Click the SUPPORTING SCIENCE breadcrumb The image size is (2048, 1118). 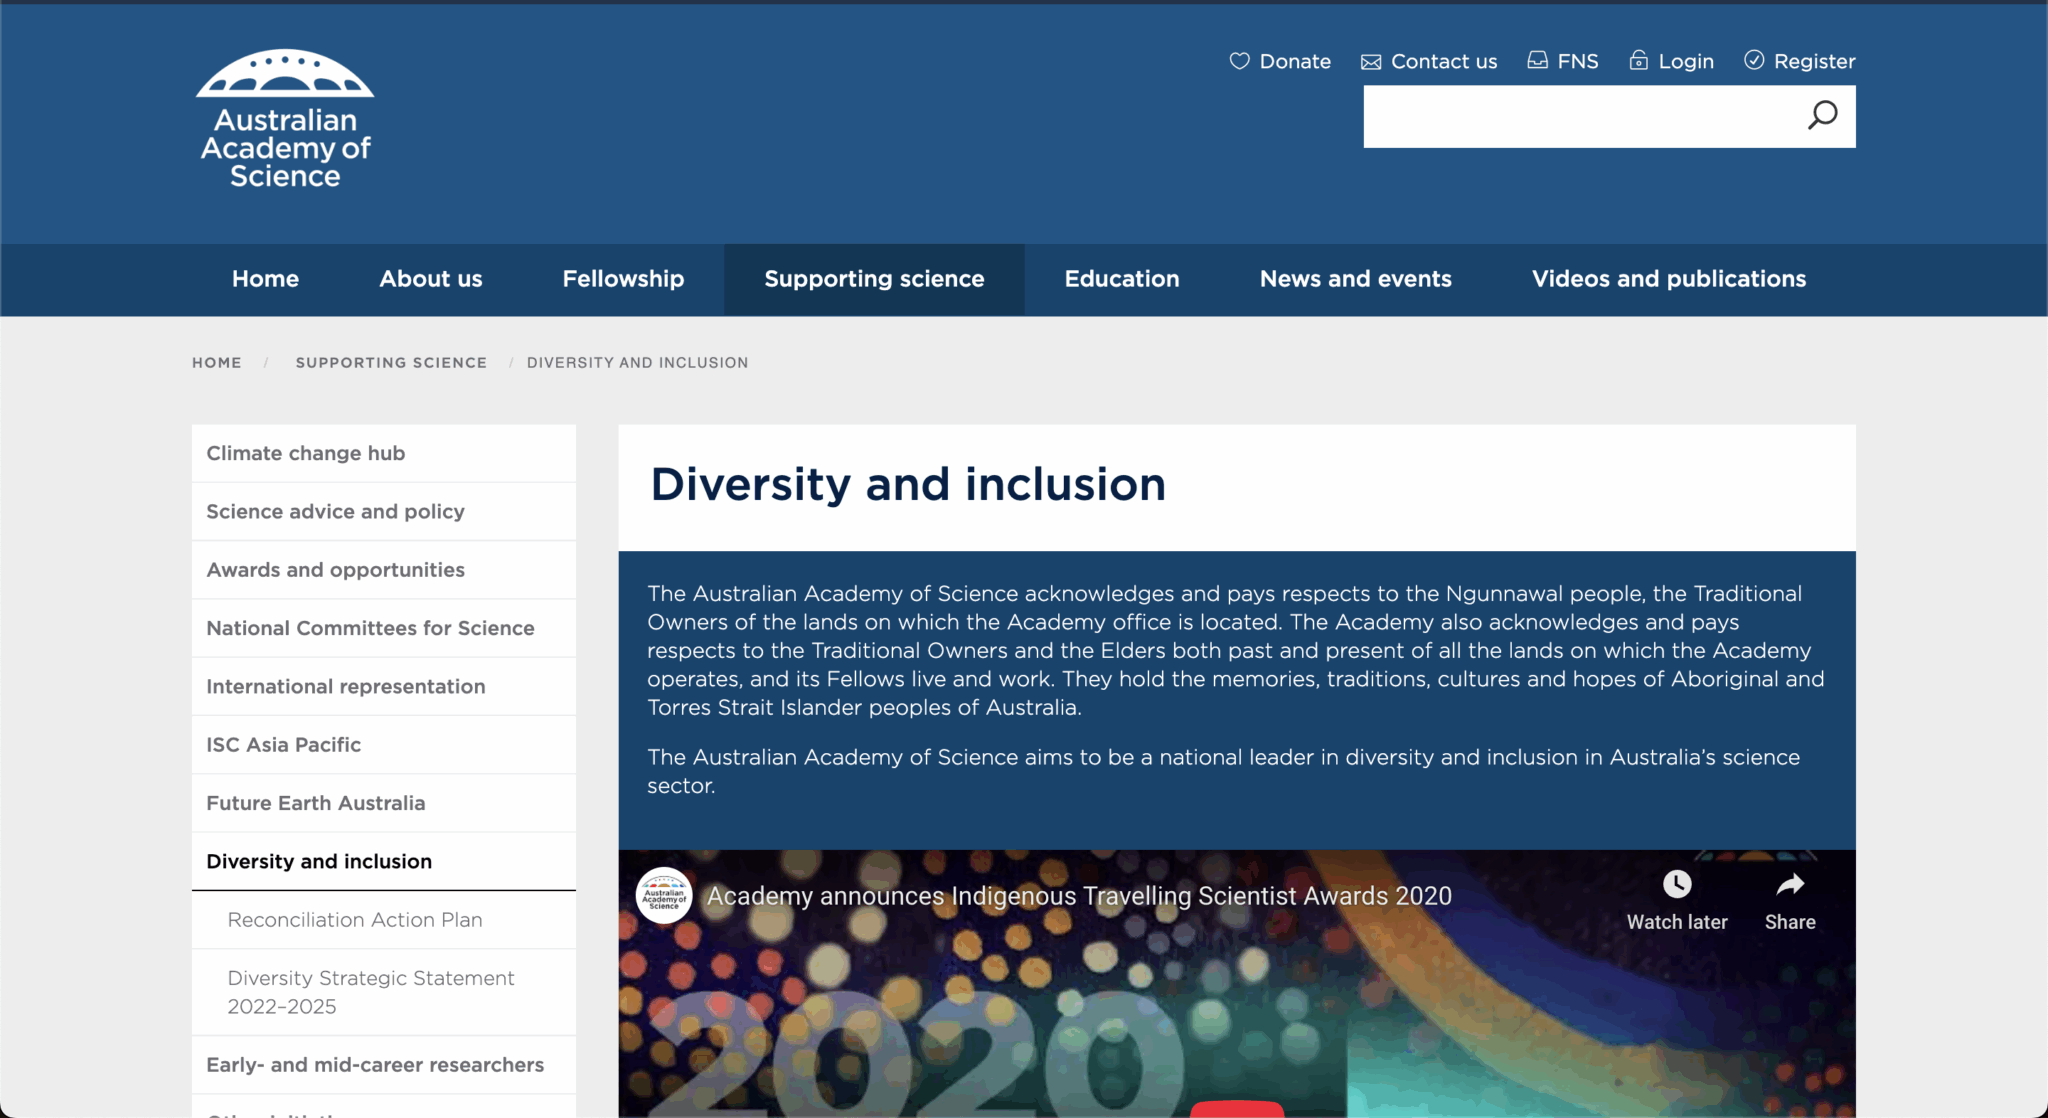(x=391, y=362)
